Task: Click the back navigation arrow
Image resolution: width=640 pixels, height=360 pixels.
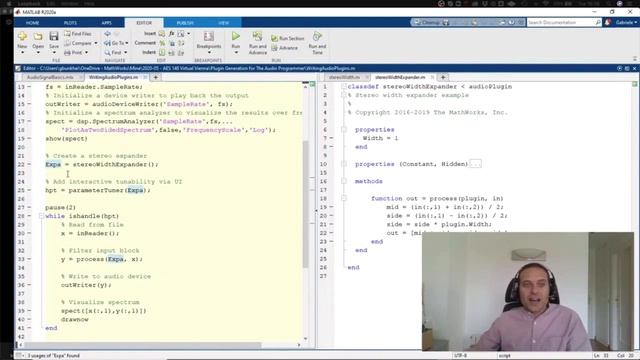Action: 107,34
